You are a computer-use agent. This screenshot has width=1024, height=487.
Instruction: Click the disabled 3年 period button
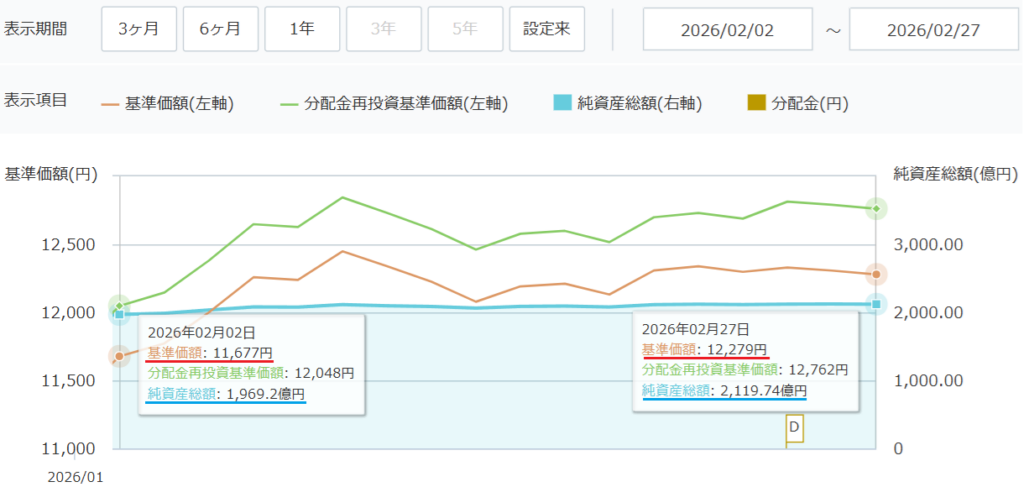coord(383,29)
